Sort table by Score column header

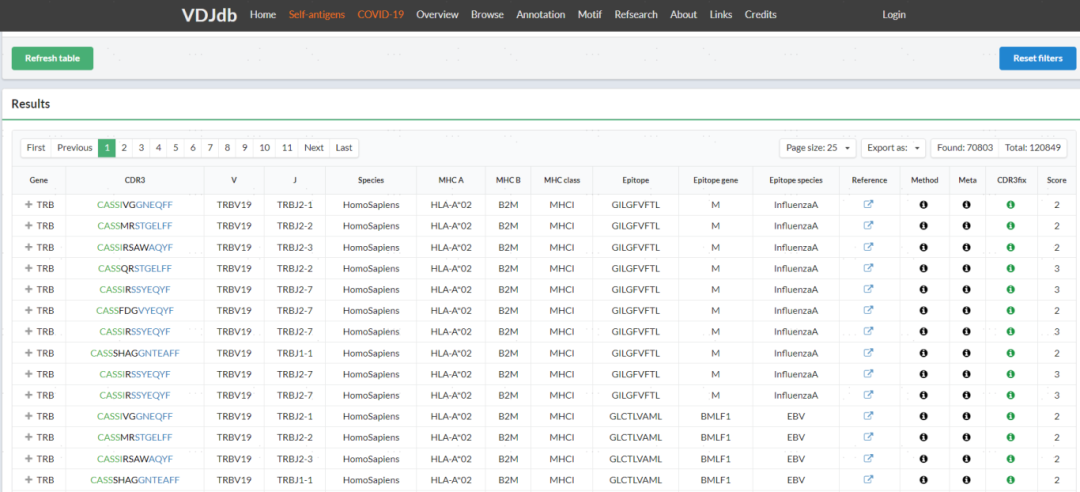tap(1056, 180)
